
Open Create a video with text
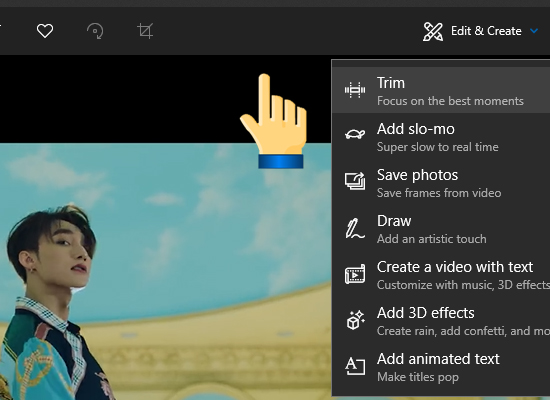(x=441, y=274)
